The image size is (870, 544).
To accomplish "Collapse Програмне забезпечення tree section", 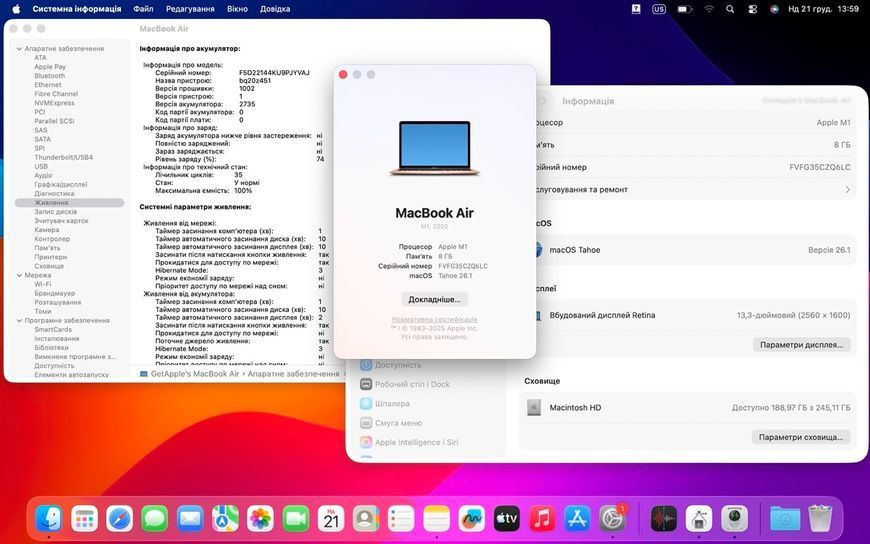I will click(x=19, y=321).
